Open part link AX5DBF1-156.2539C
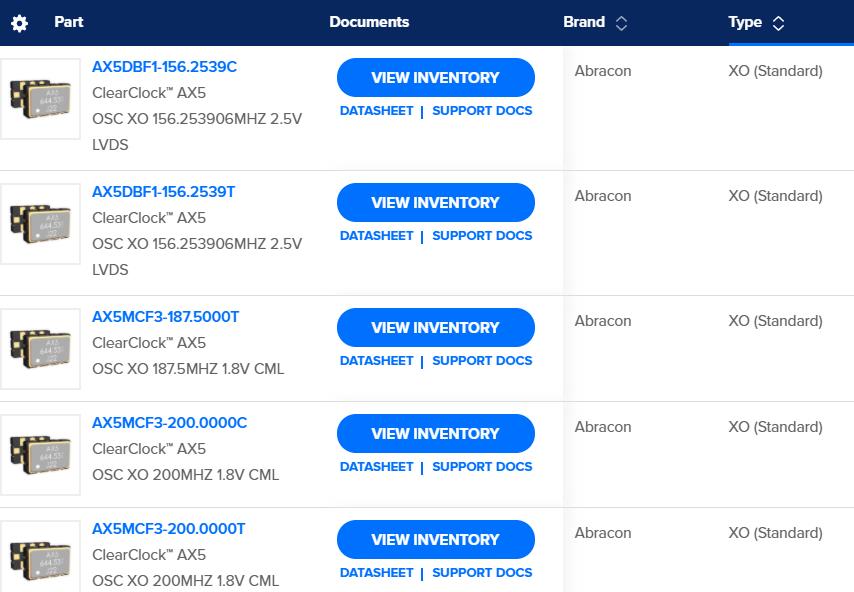 (x=164, y=67)
